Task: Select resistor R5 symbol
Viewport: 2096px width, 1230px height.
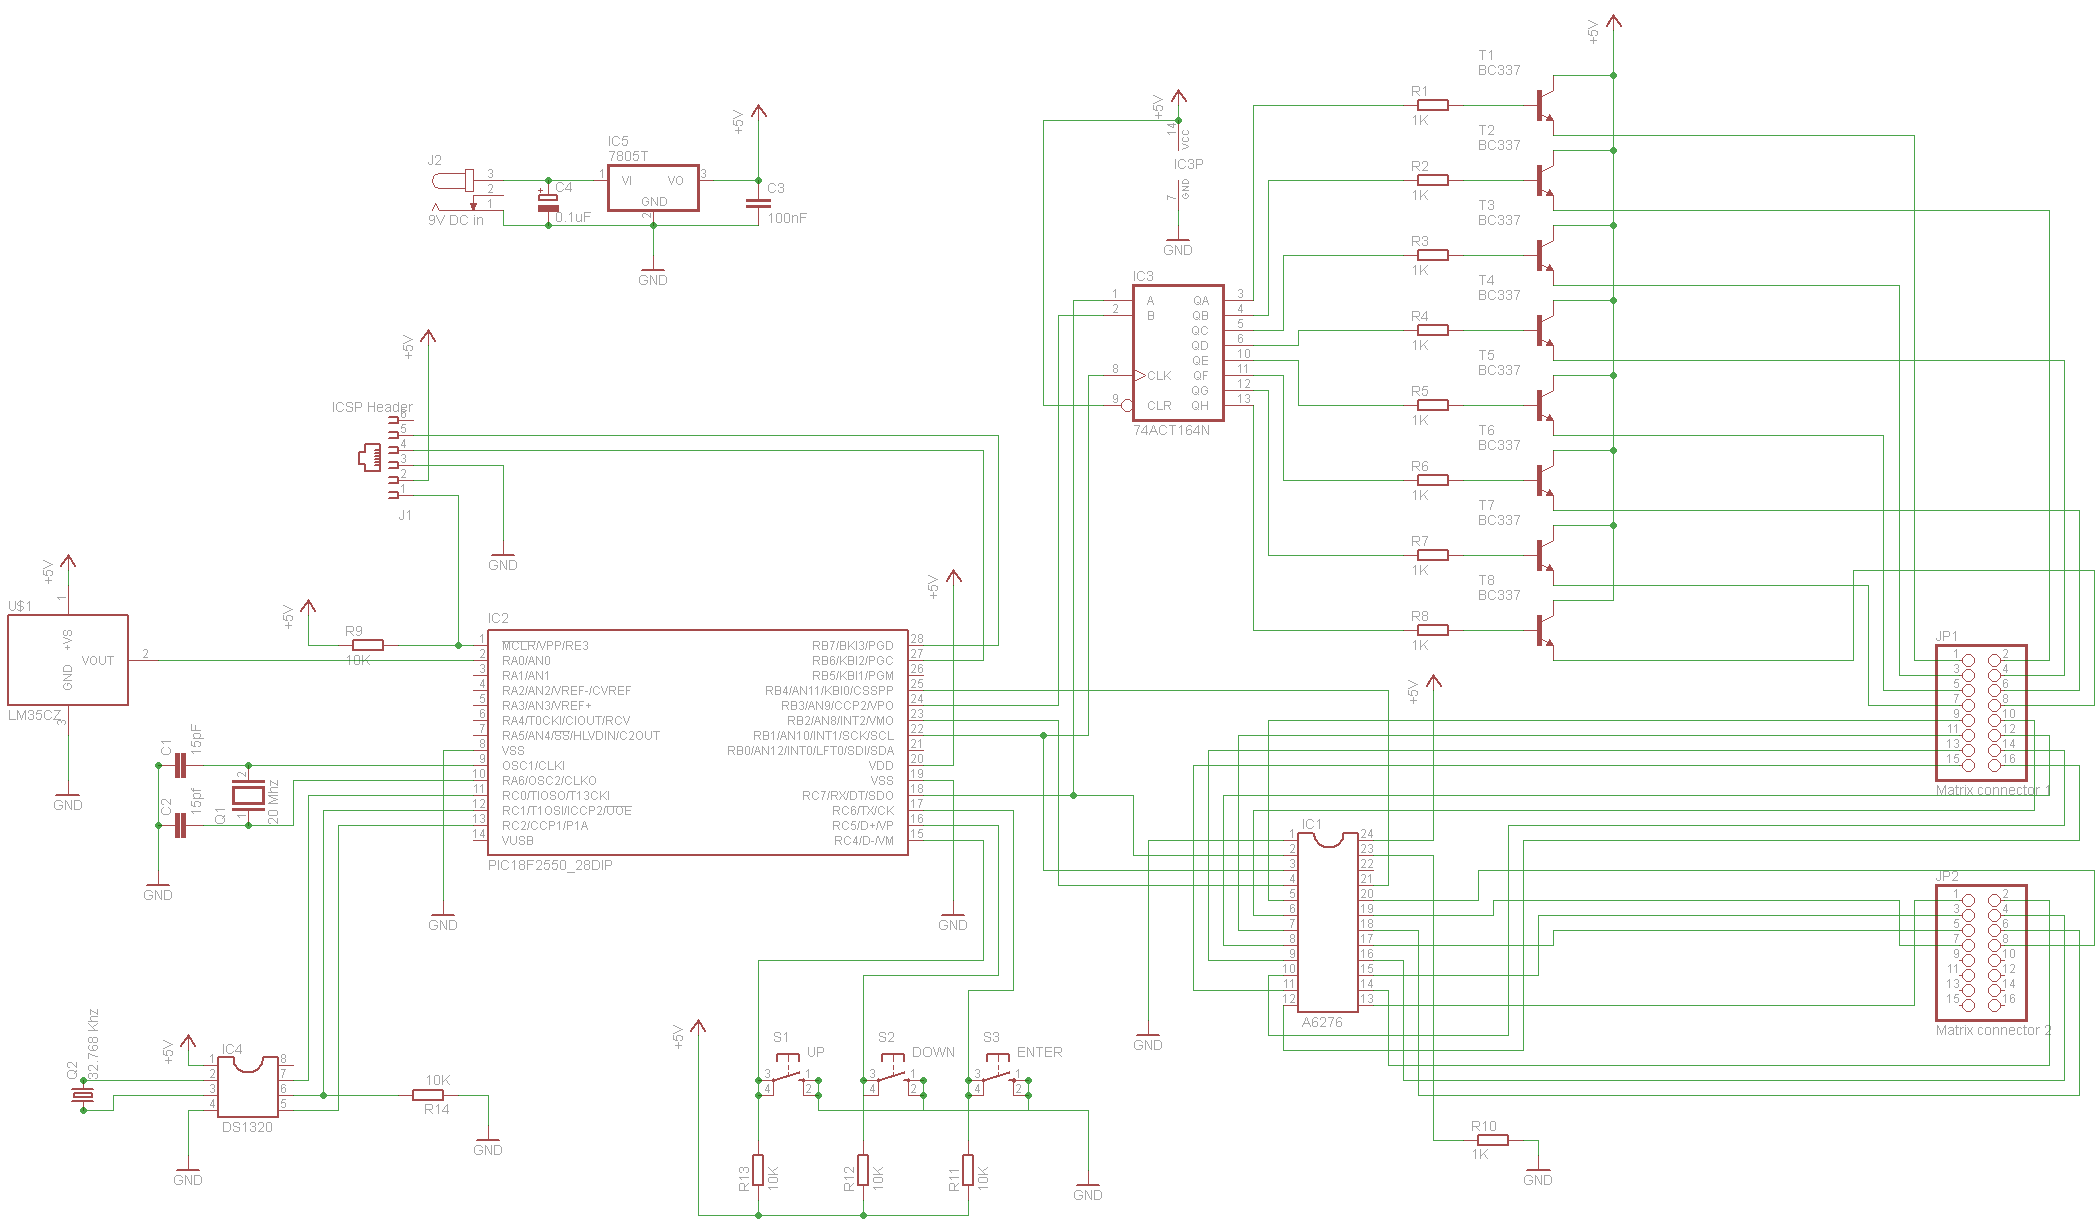Action: 1433,405
